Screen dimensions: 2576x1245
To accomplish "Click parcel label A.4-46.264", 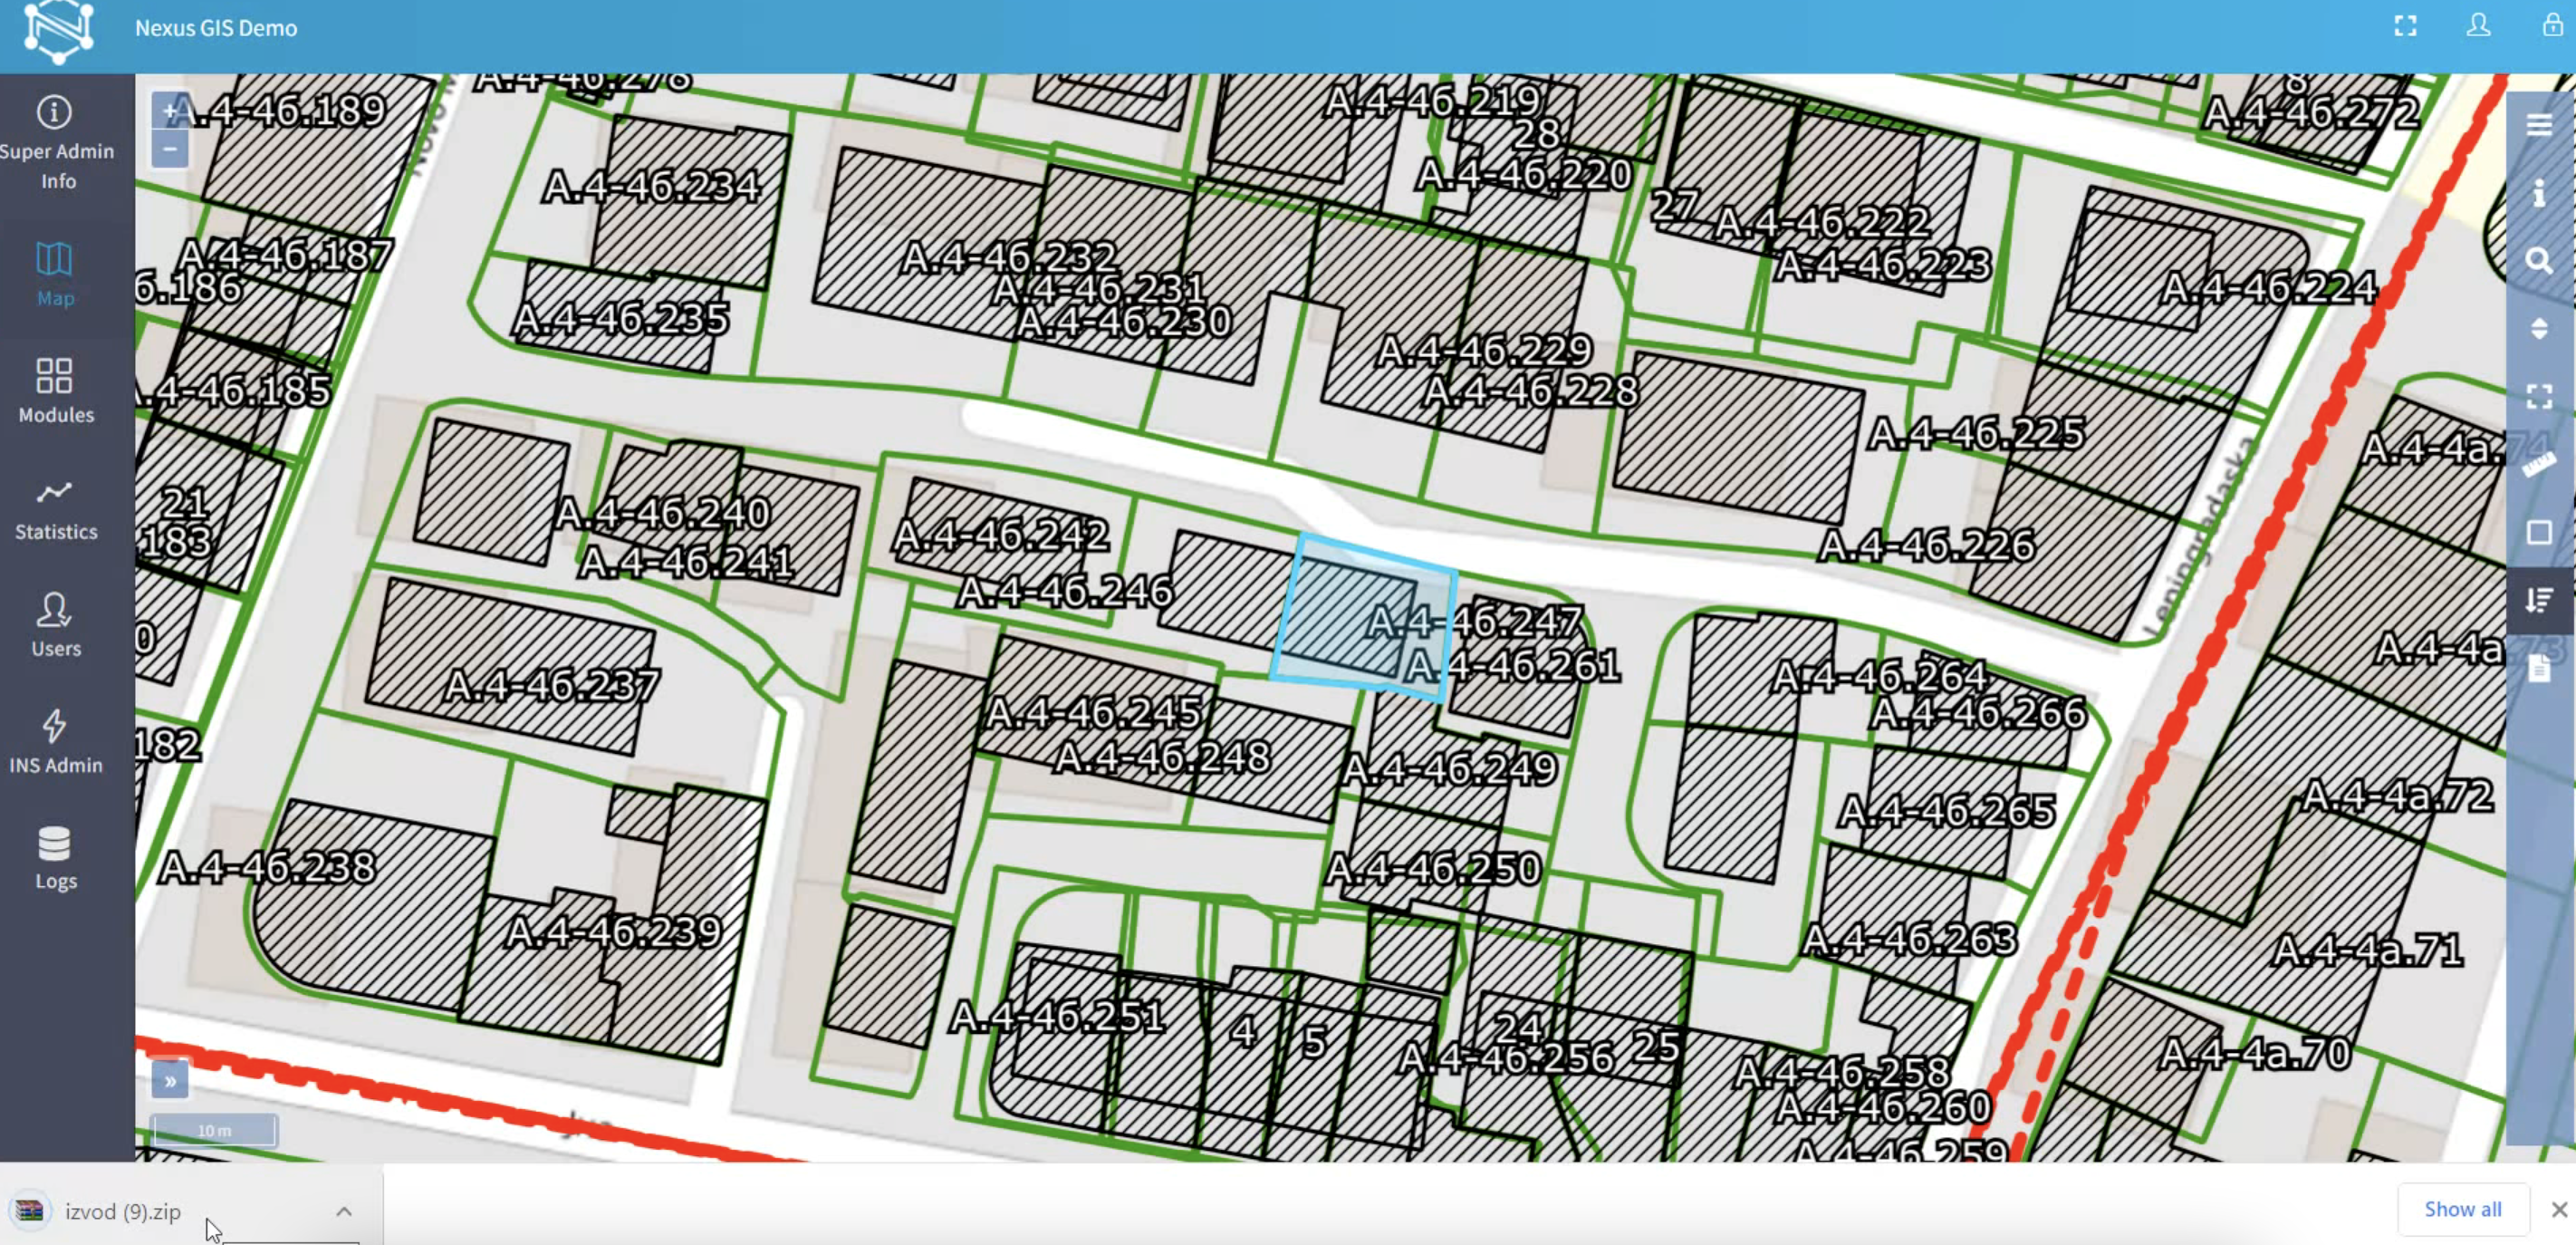I will coord(1880,677).
